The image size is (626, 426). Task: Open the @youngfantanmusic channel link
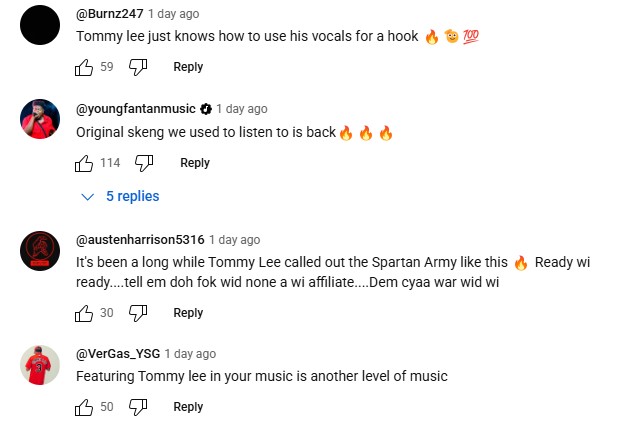[135, 108]
